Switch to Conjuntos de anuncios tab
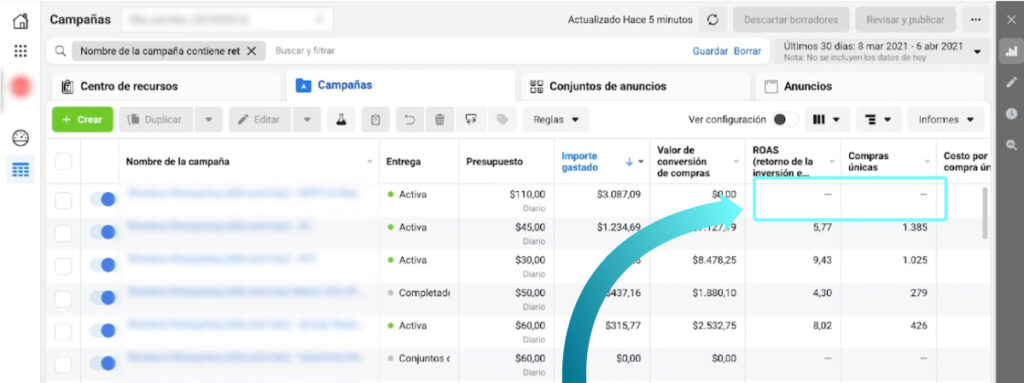1024x383 pixels. (635, 86)
